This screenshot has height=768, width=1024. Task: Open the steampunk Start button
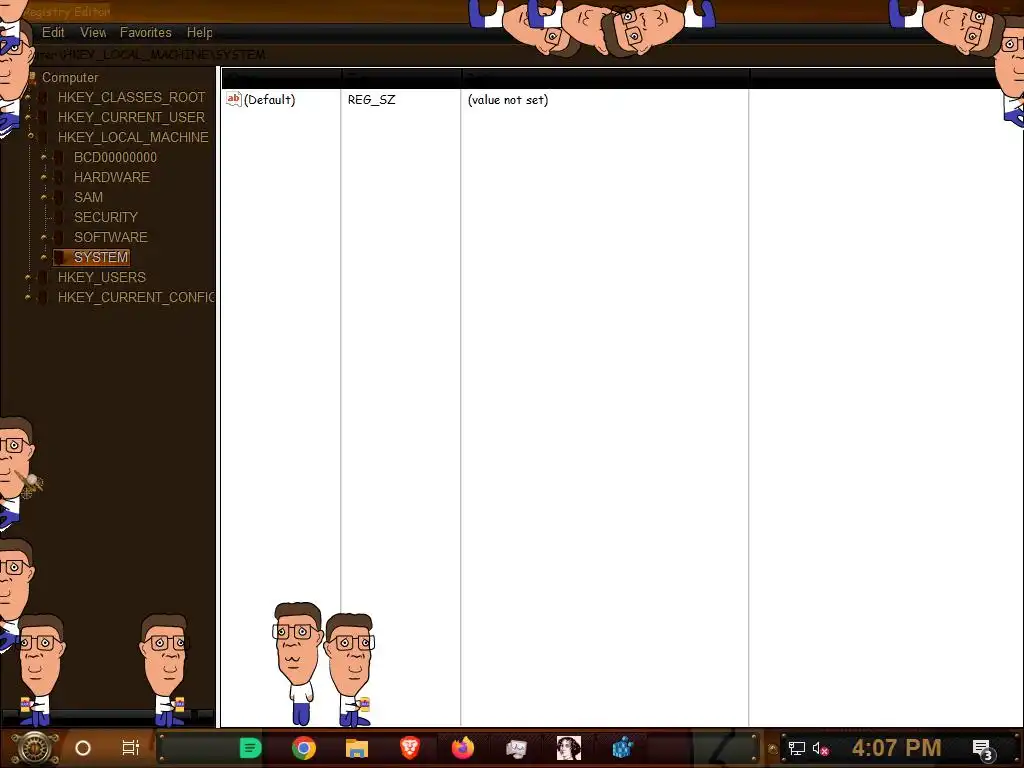pyautogui.click(x=35, y=748)
